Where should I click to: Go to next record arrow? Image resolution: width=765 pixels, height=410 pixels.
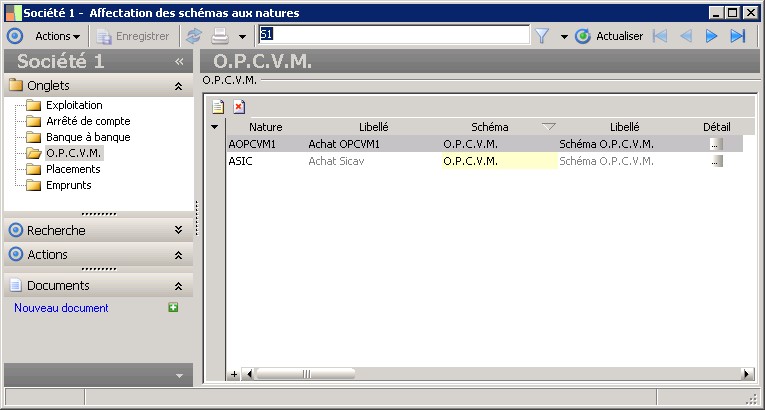pos(711,36)
